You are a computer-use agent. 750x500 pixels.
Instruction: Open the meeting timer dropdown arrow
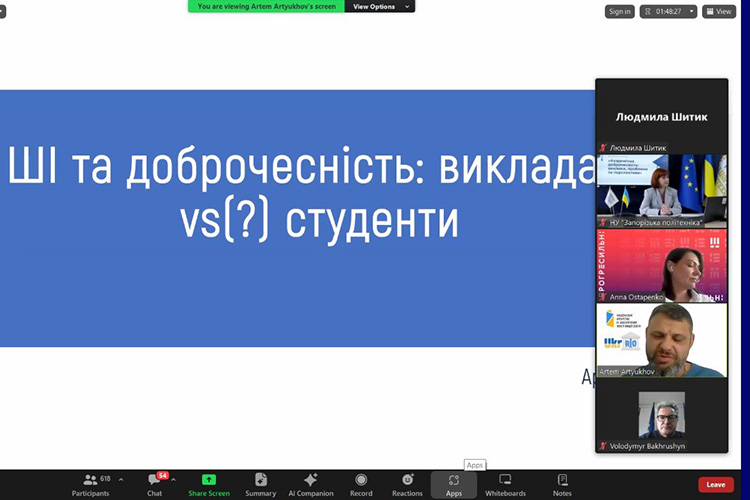(691, 12)
